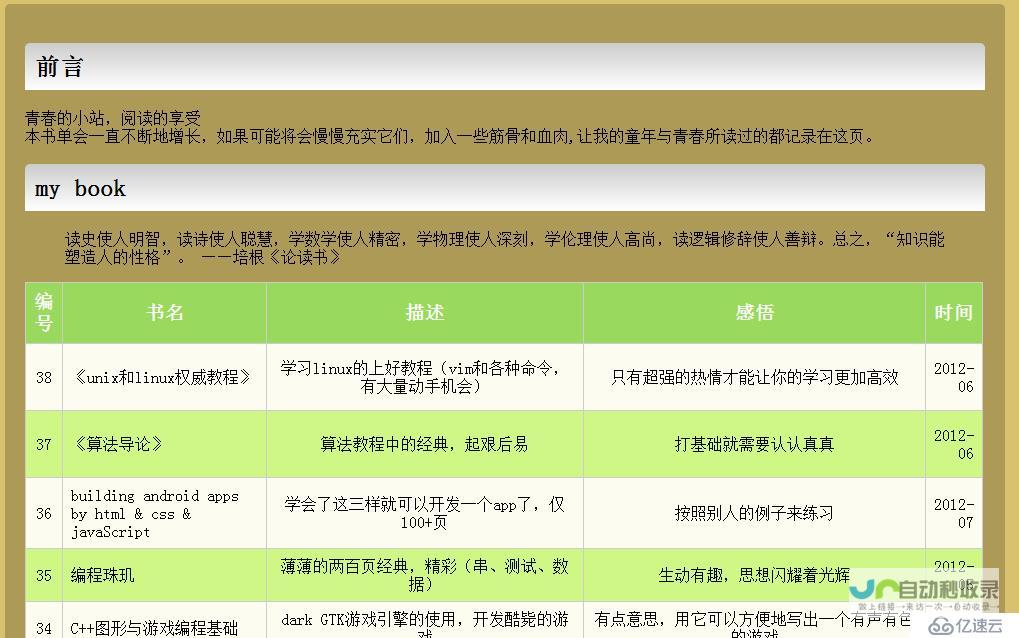1019x638 pixels.
Task: Click the 描述 column header
Action: (424, 313)
